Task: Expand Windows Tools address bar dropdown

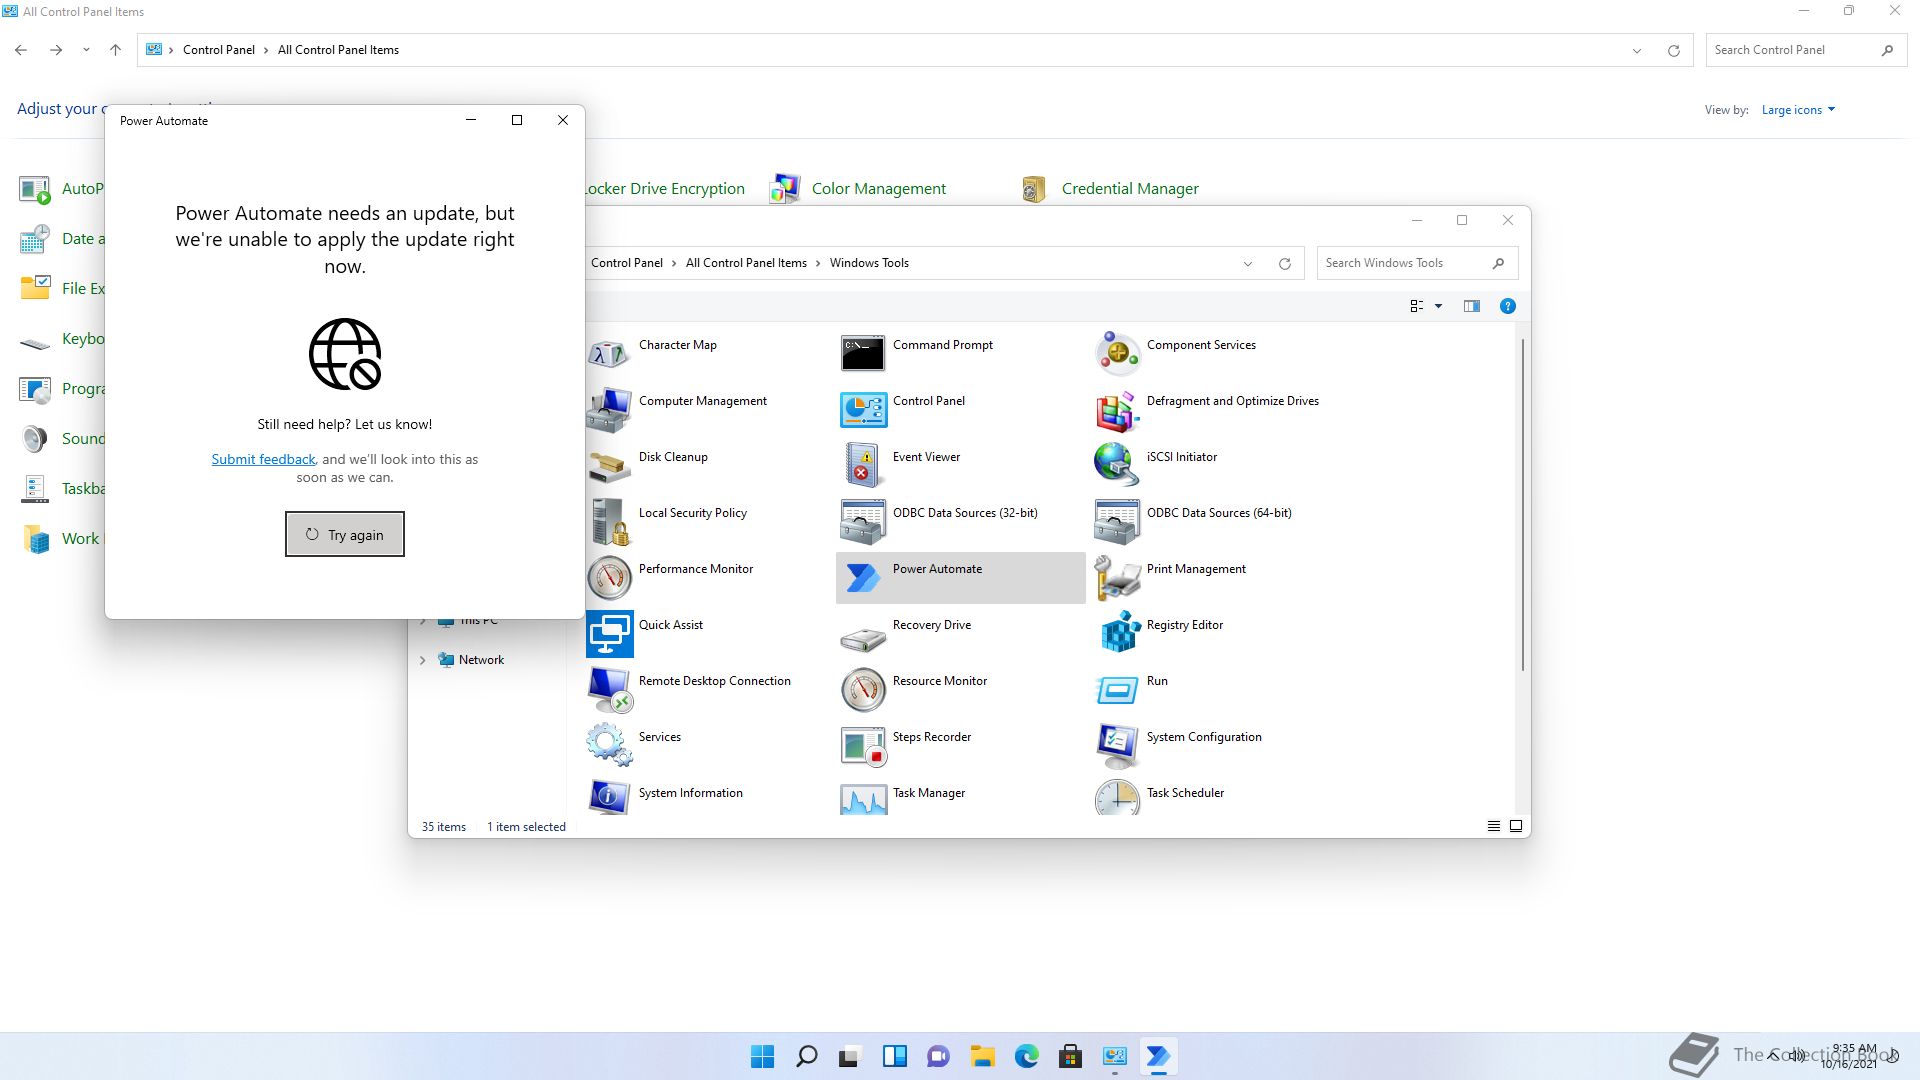Action: pos(1248,263)
